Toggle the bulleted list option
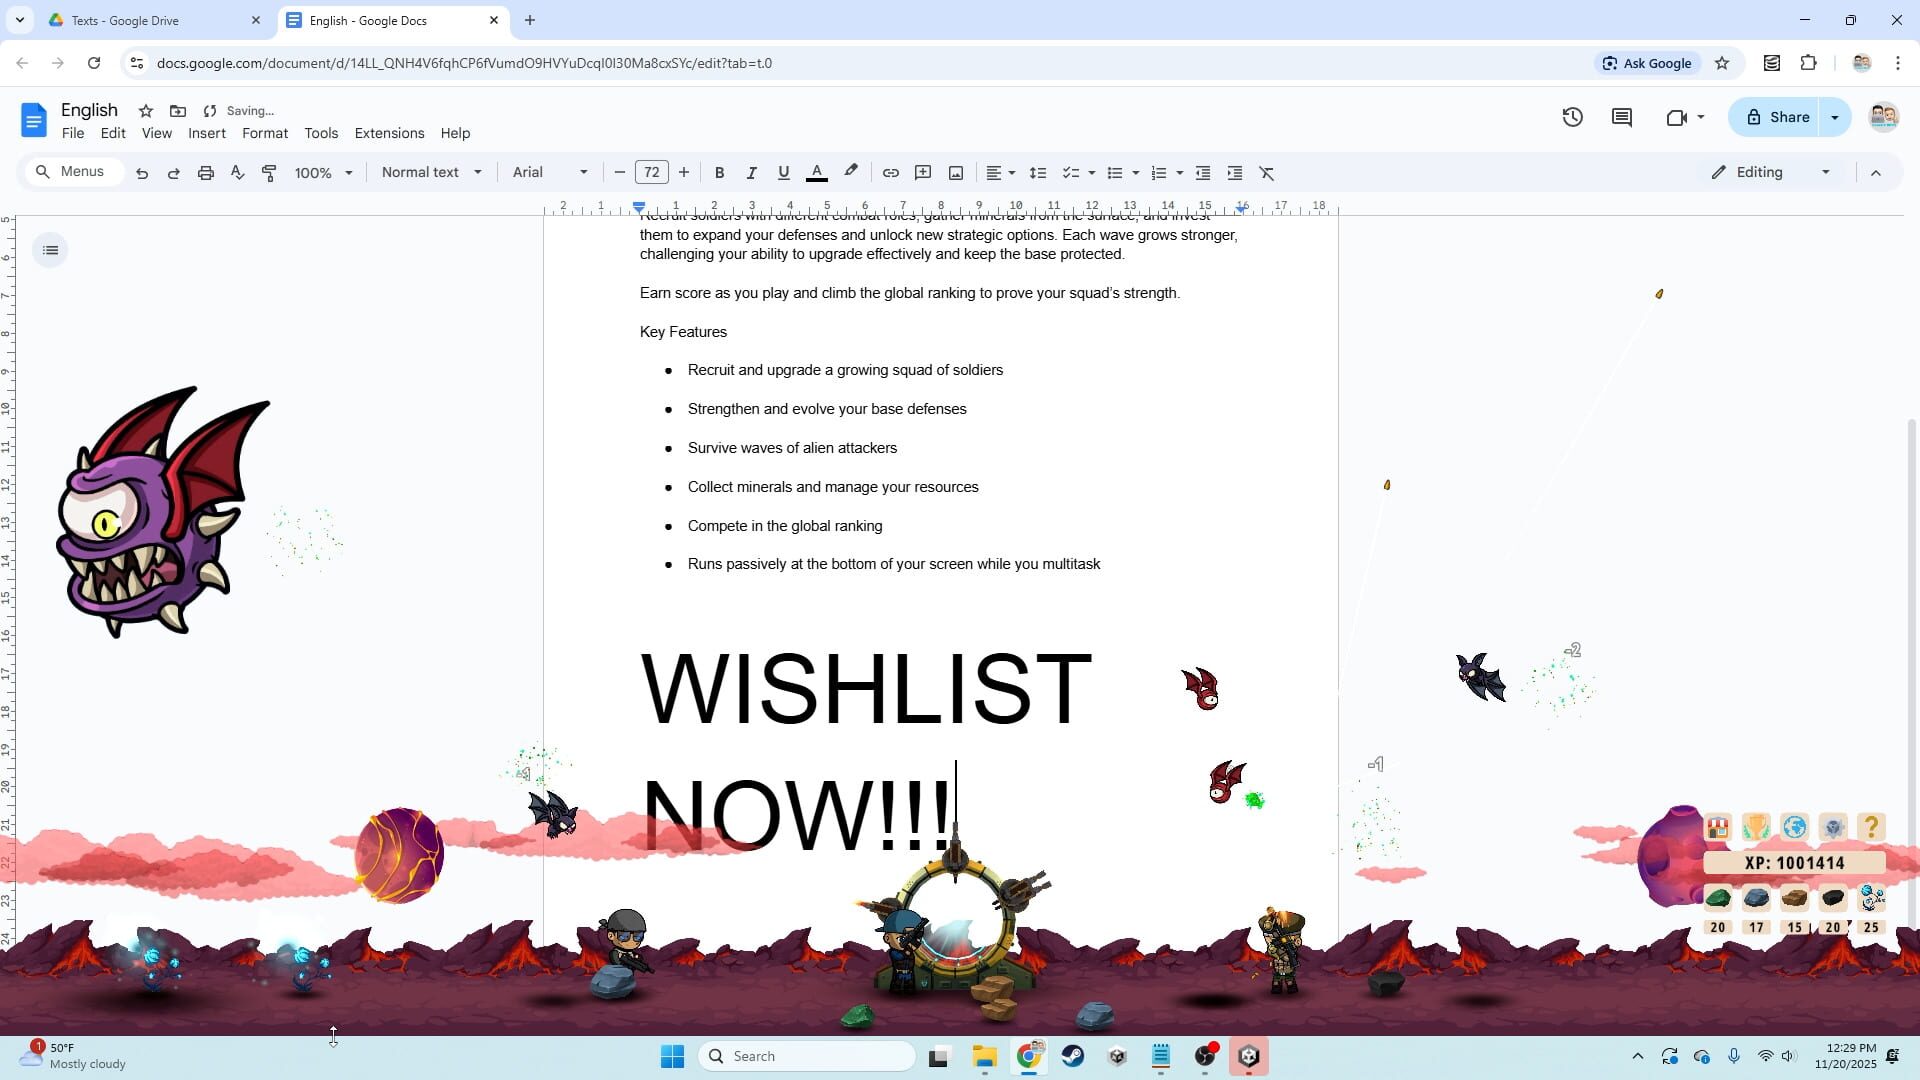Image resolution: width=1920 pixels, height=1080 pixels. 1115,172
